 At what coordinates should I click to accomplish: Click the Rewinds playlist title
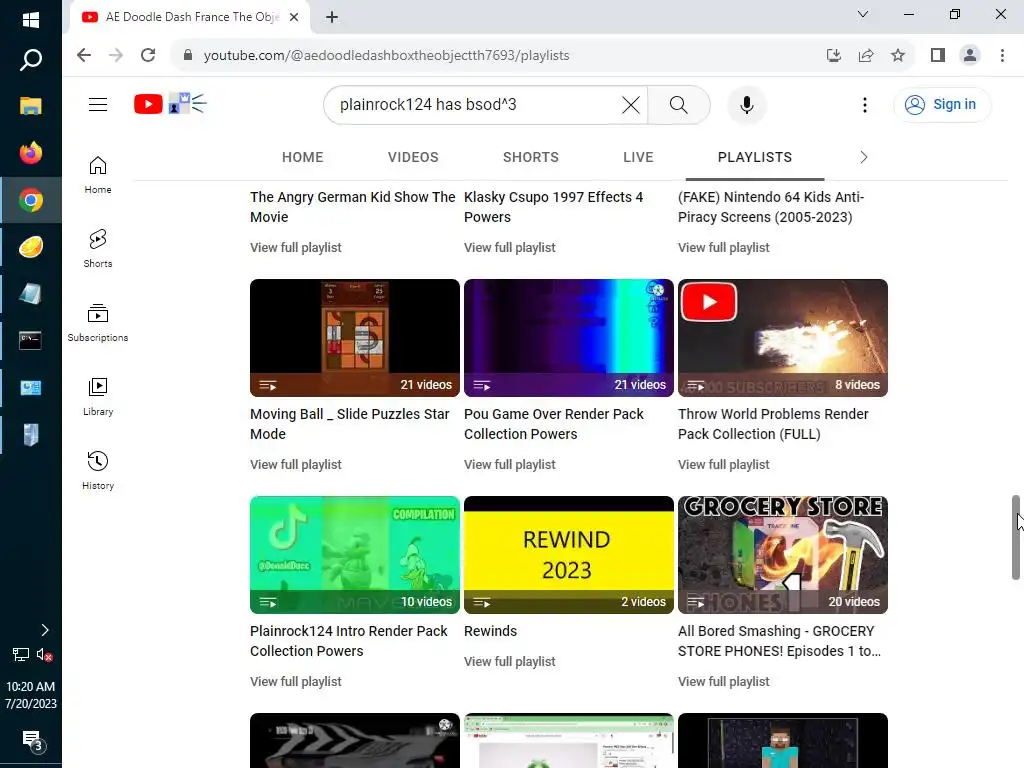tap(490, 631)
